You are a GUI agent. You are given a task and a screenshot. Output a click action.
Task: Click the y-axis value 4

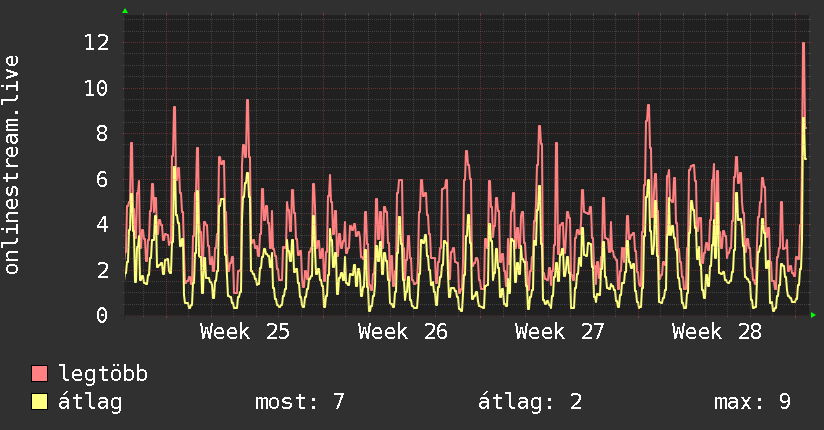(x=102, y=224)
